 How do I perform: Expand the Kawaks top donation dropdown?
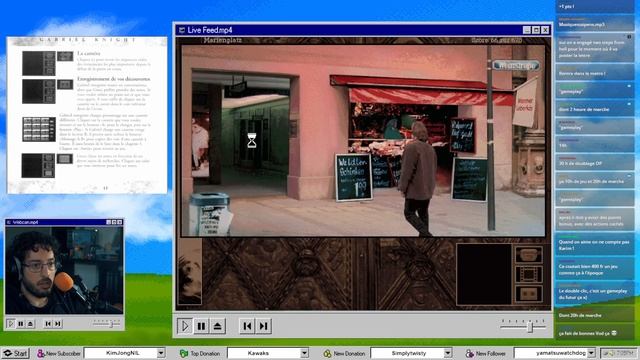click(x=304, y=353)
